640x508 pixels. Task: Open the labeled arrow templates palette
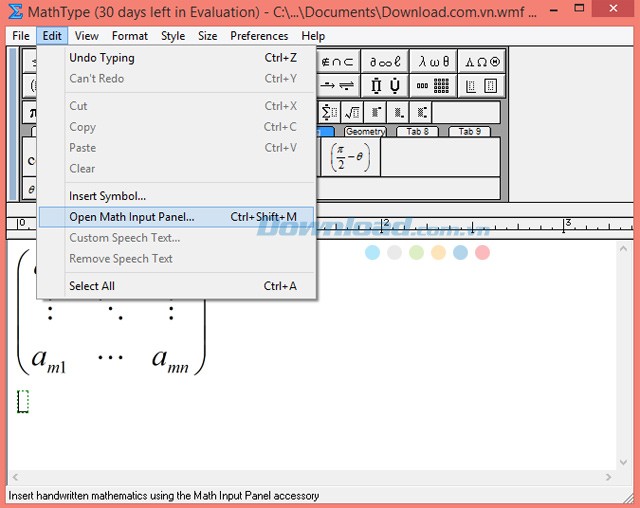click(337, 86)
